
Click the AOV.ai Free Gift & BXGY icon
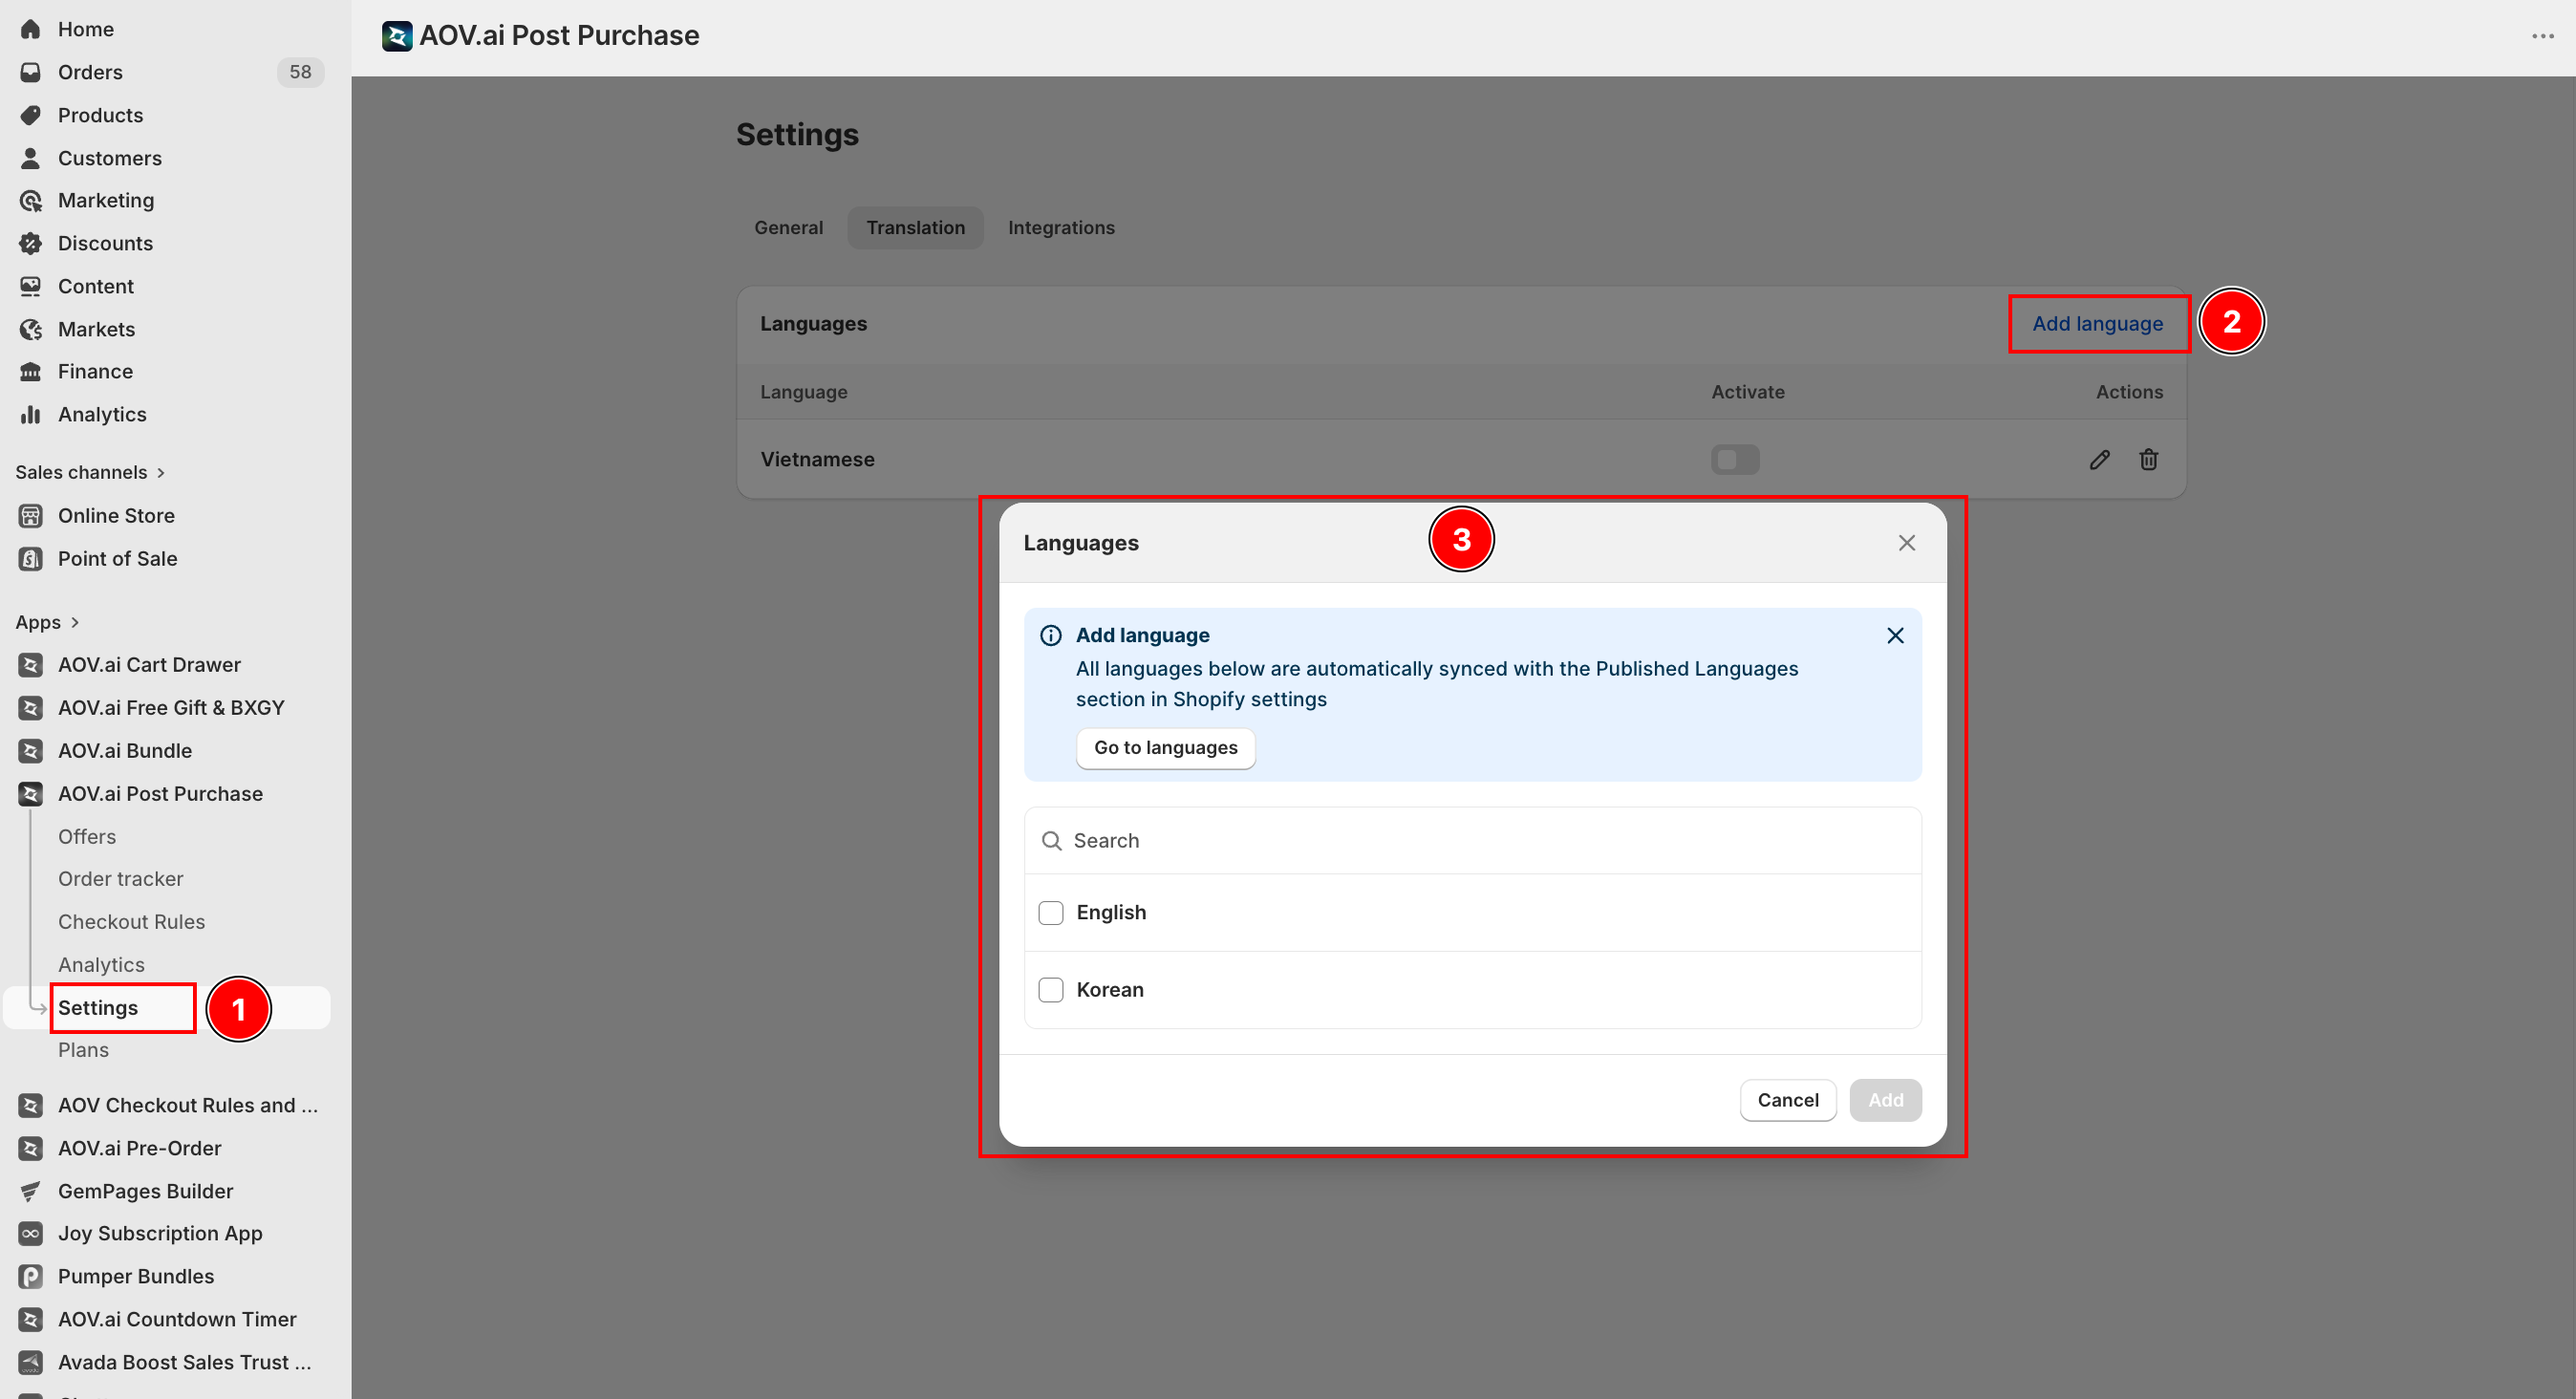pyautogui.click(x=31, y=708)
